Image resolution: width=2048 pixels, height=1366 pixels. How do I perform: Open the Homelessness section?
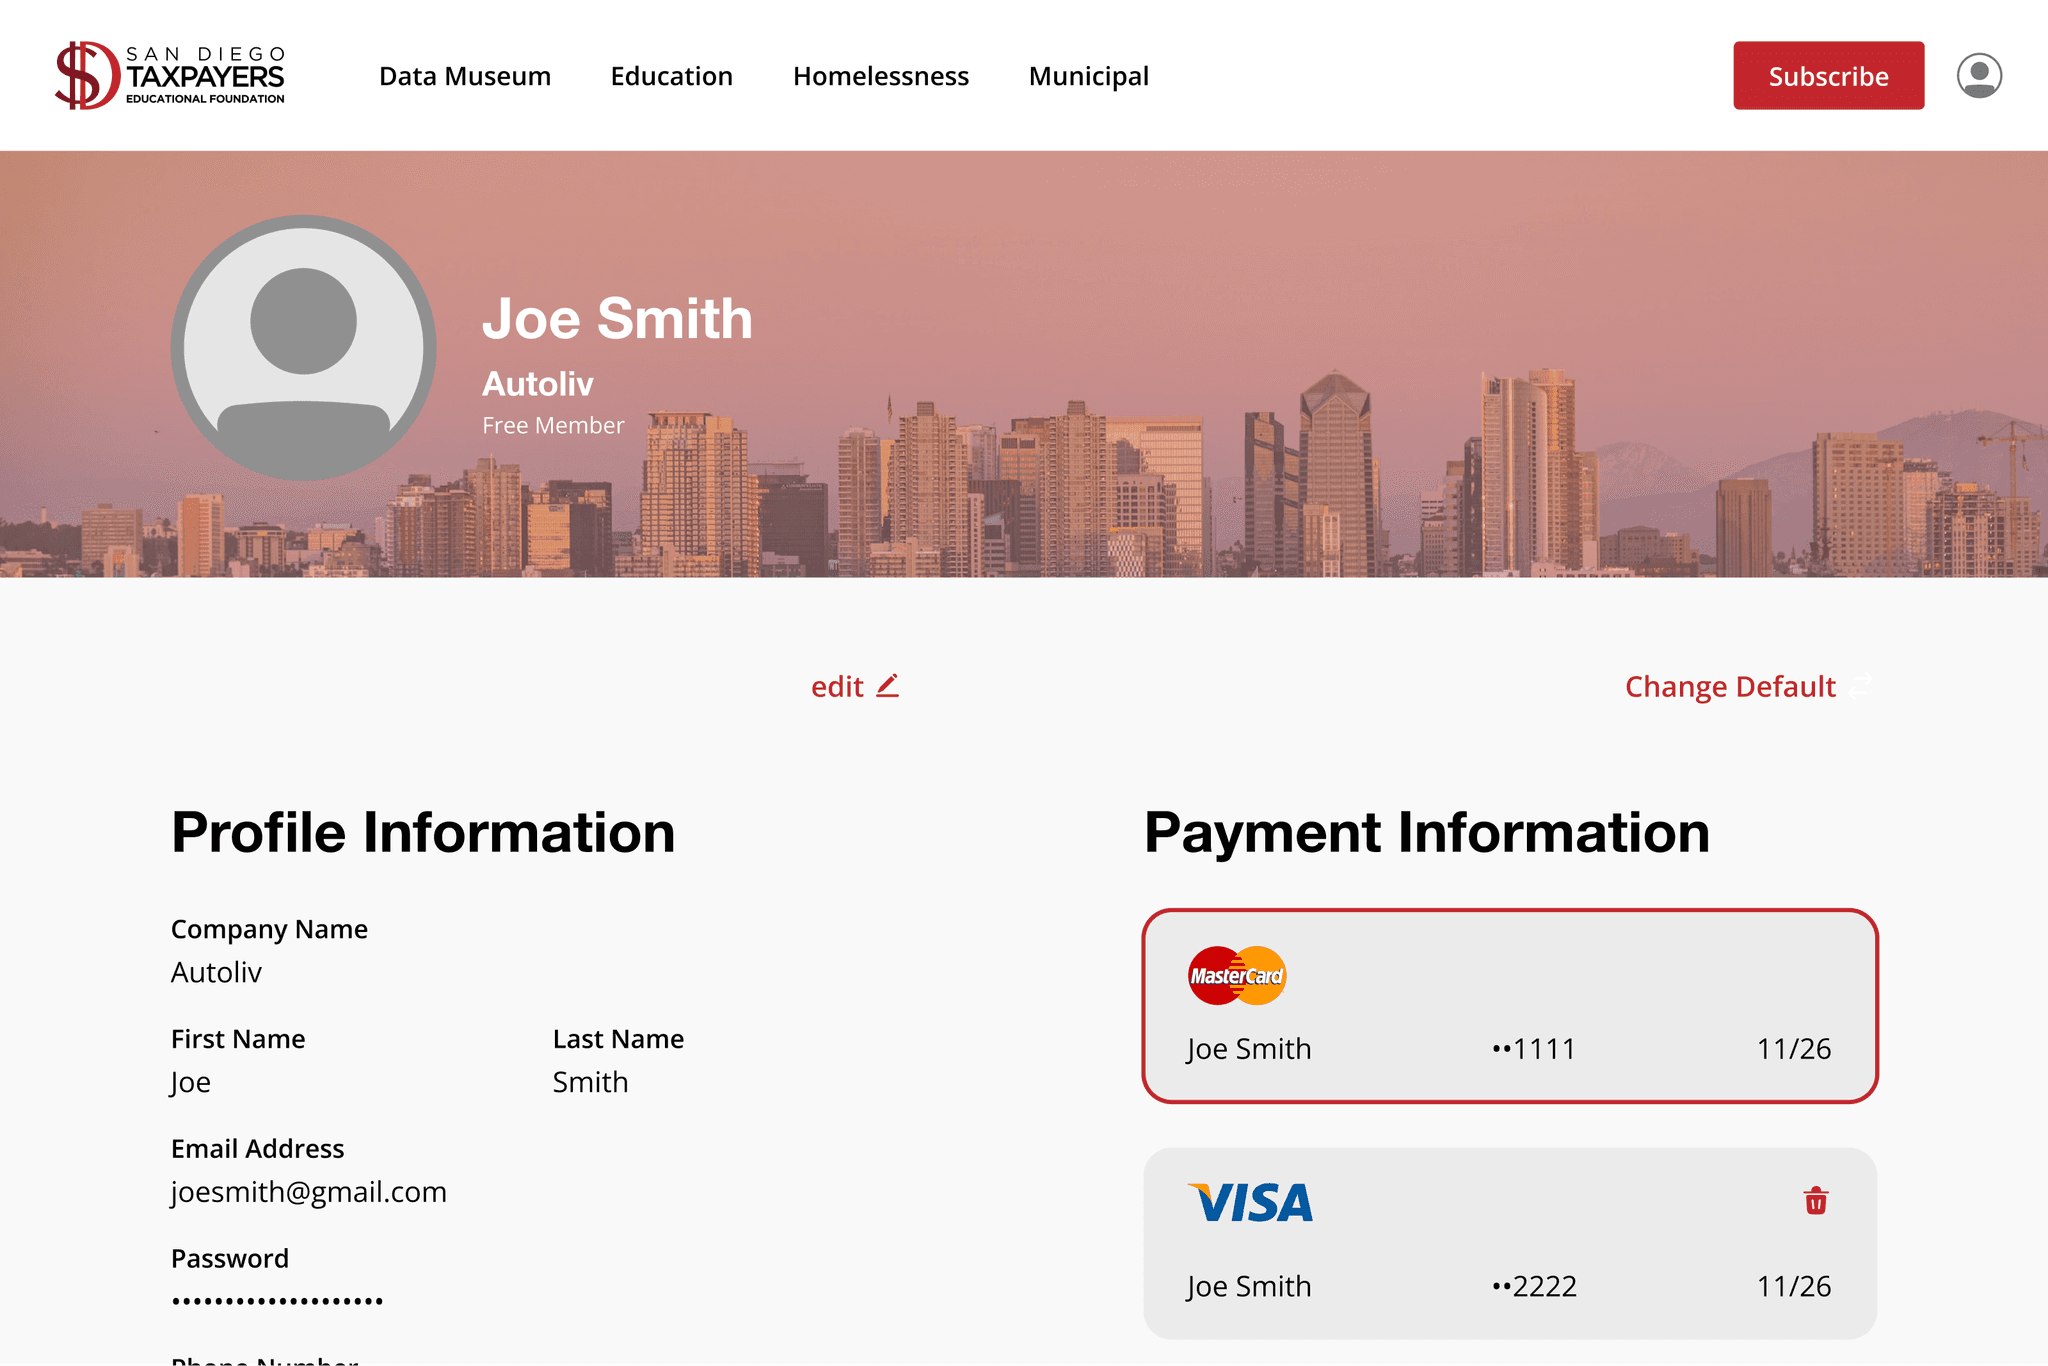(880, 76)
